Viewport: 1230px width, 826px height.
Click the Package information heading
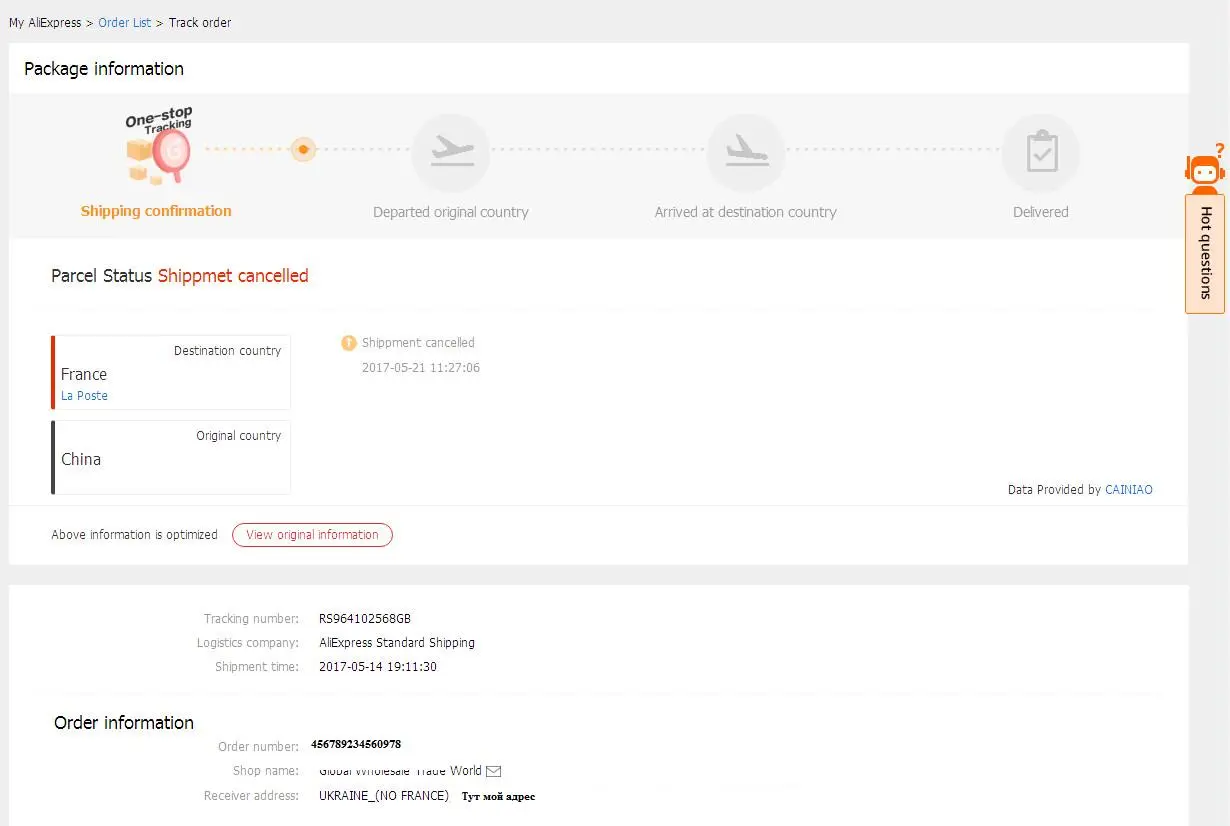pos(104,69)
